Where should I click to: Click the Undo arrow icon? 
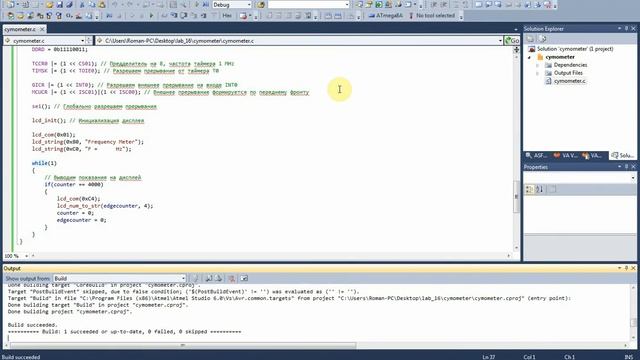click(115, 5)
